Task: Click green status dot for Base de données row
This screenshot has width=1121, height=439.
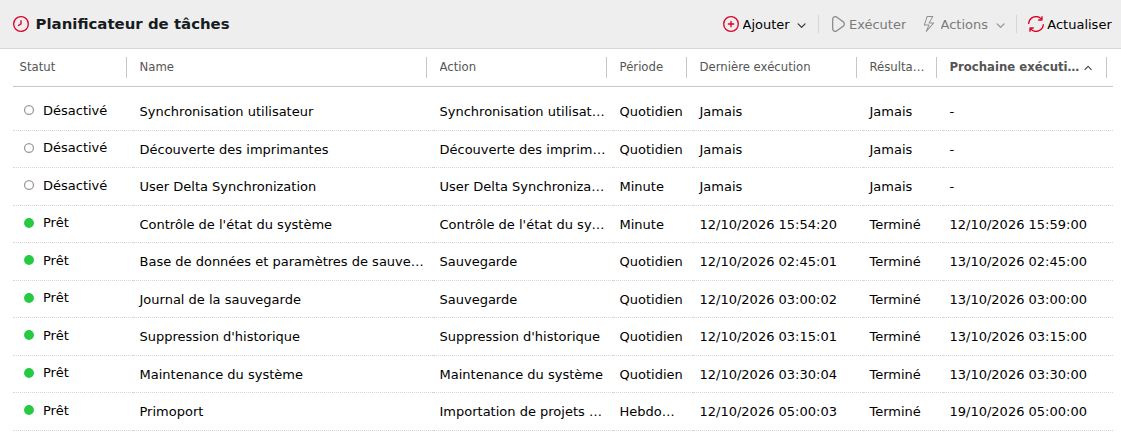Action: coord(29,260)
